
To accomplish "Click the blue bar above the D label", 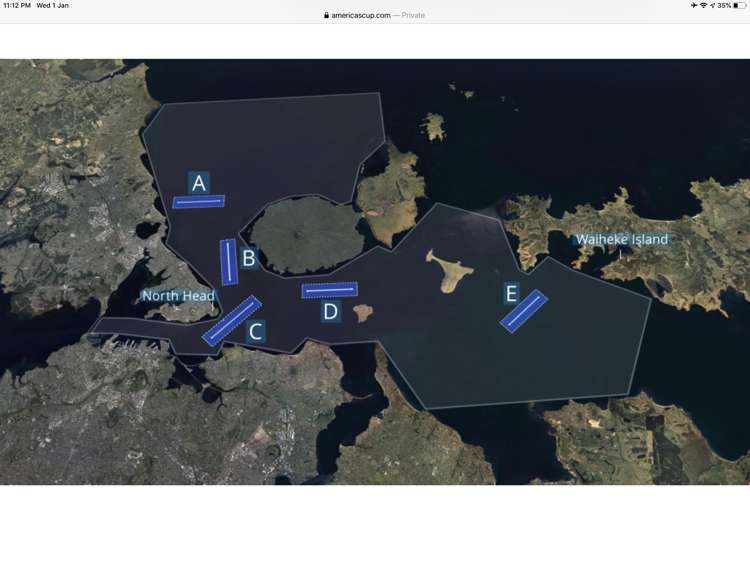I will coord(329,291).
